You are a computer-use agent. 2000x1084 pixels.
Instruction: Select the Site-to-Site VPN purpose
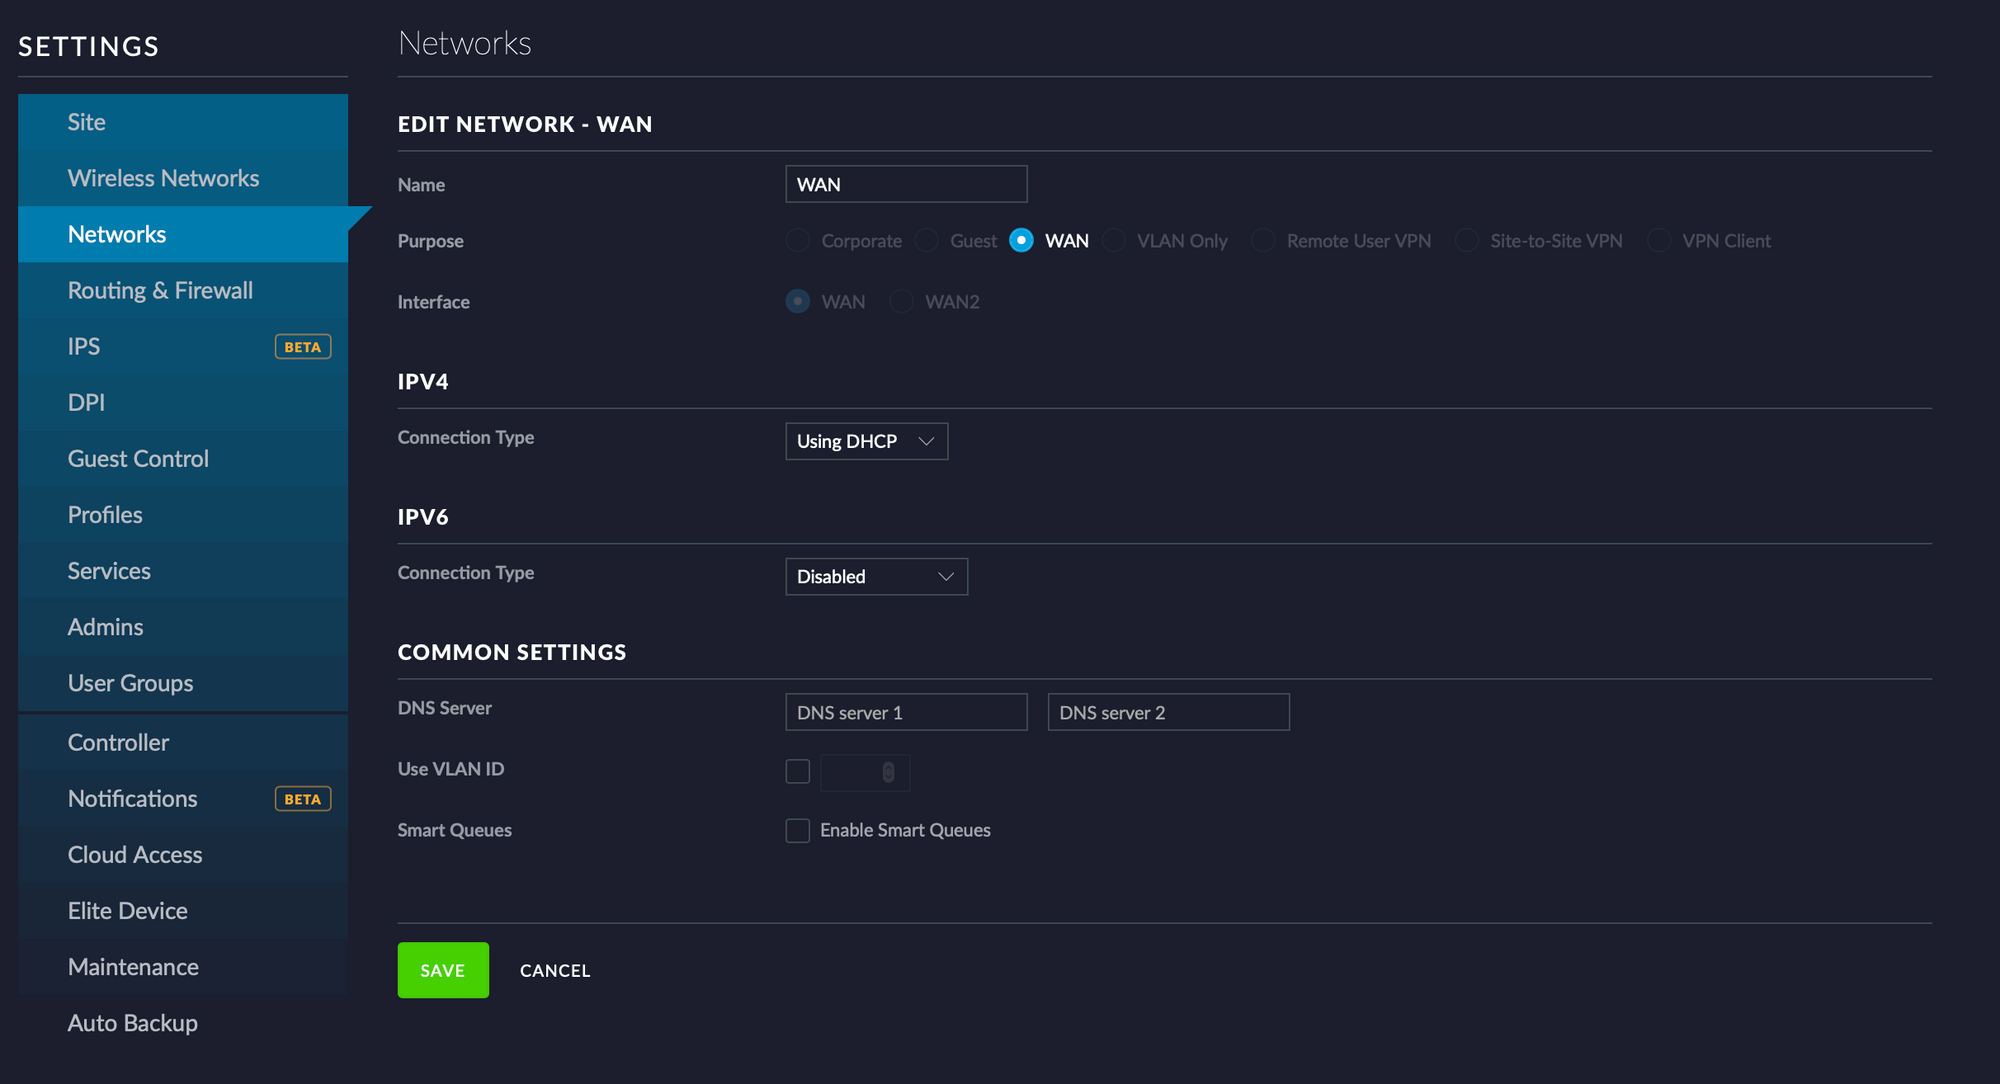(x=1466, y=241)
